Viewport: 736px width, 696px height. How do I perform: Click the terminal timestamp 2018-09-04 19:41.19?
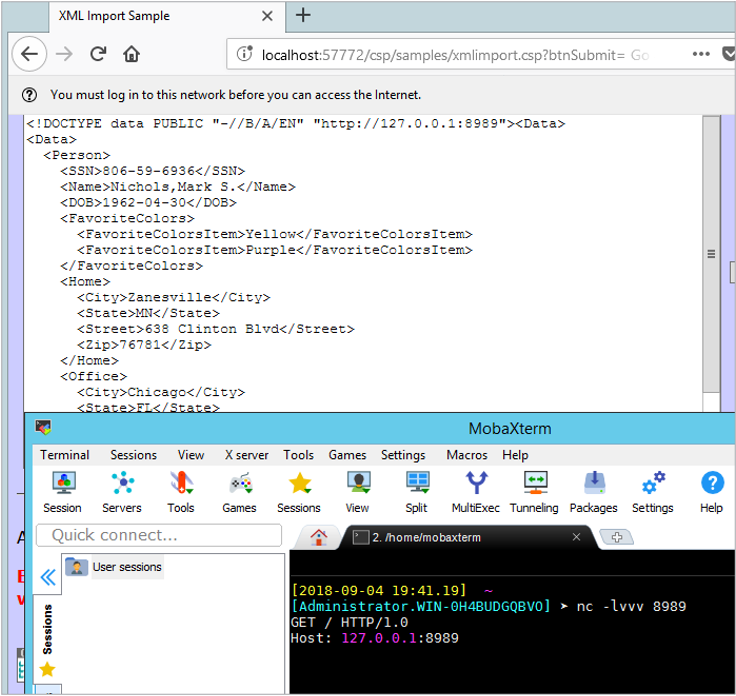point(379,590)
